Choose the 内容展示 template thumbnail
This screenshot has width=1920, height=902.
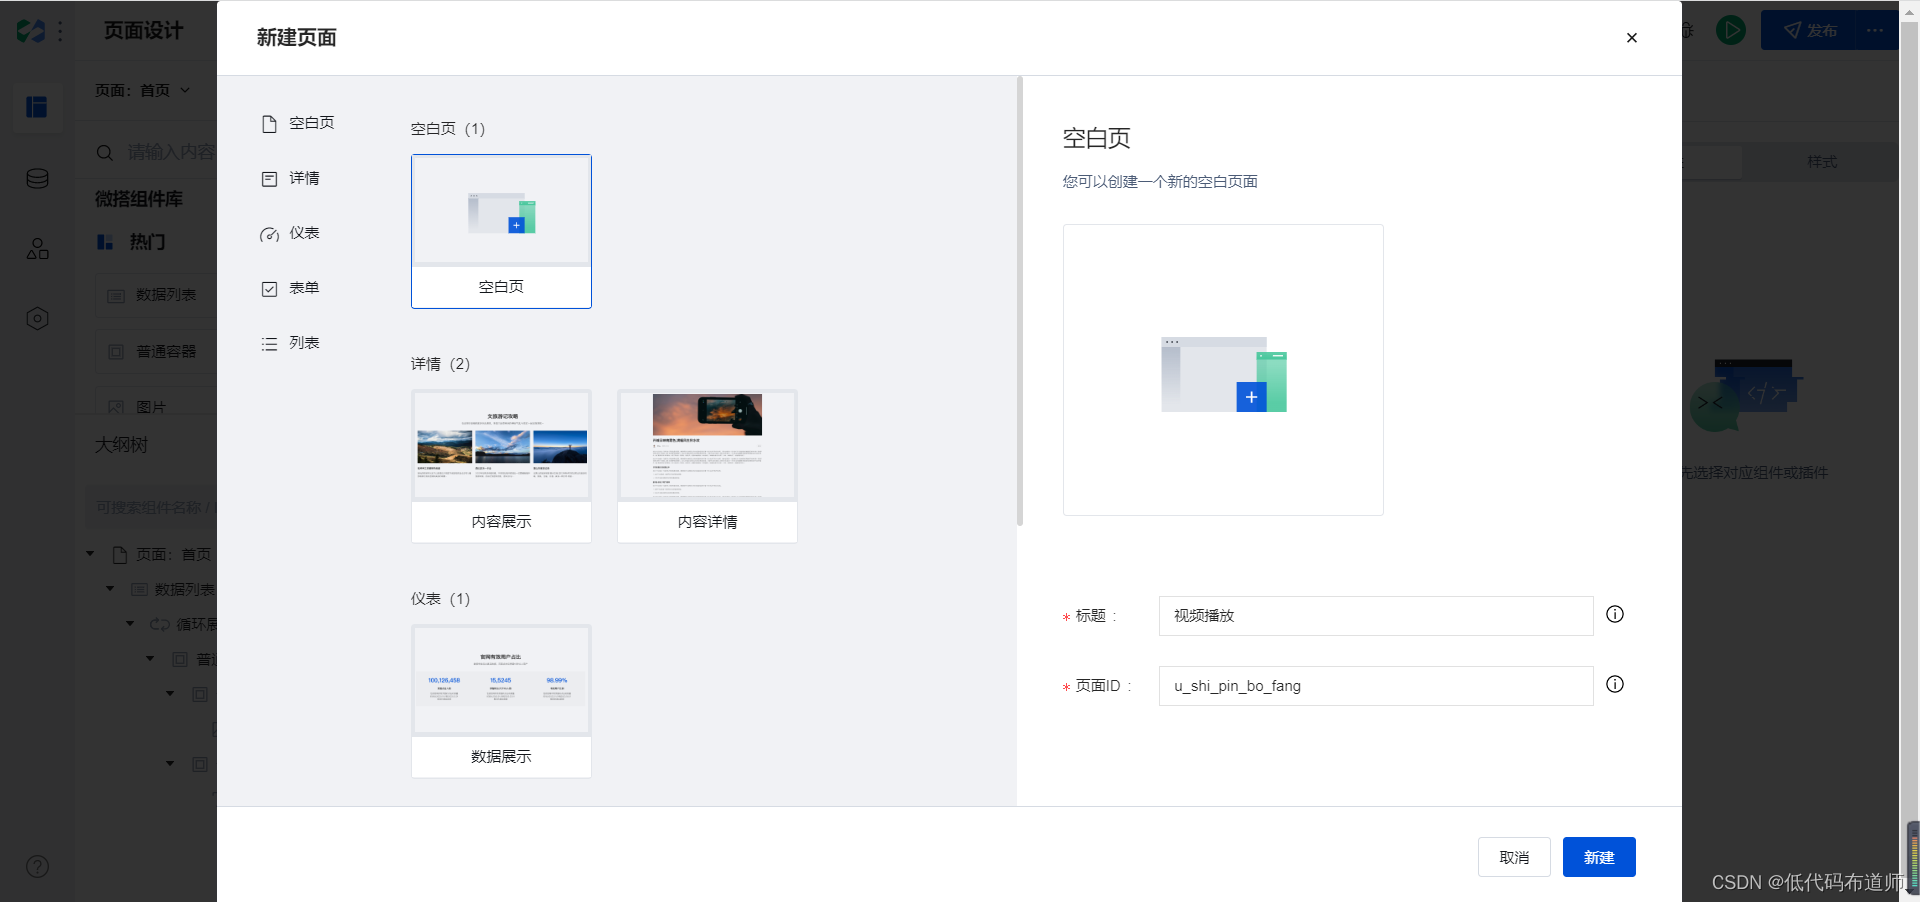click(501, 466)
